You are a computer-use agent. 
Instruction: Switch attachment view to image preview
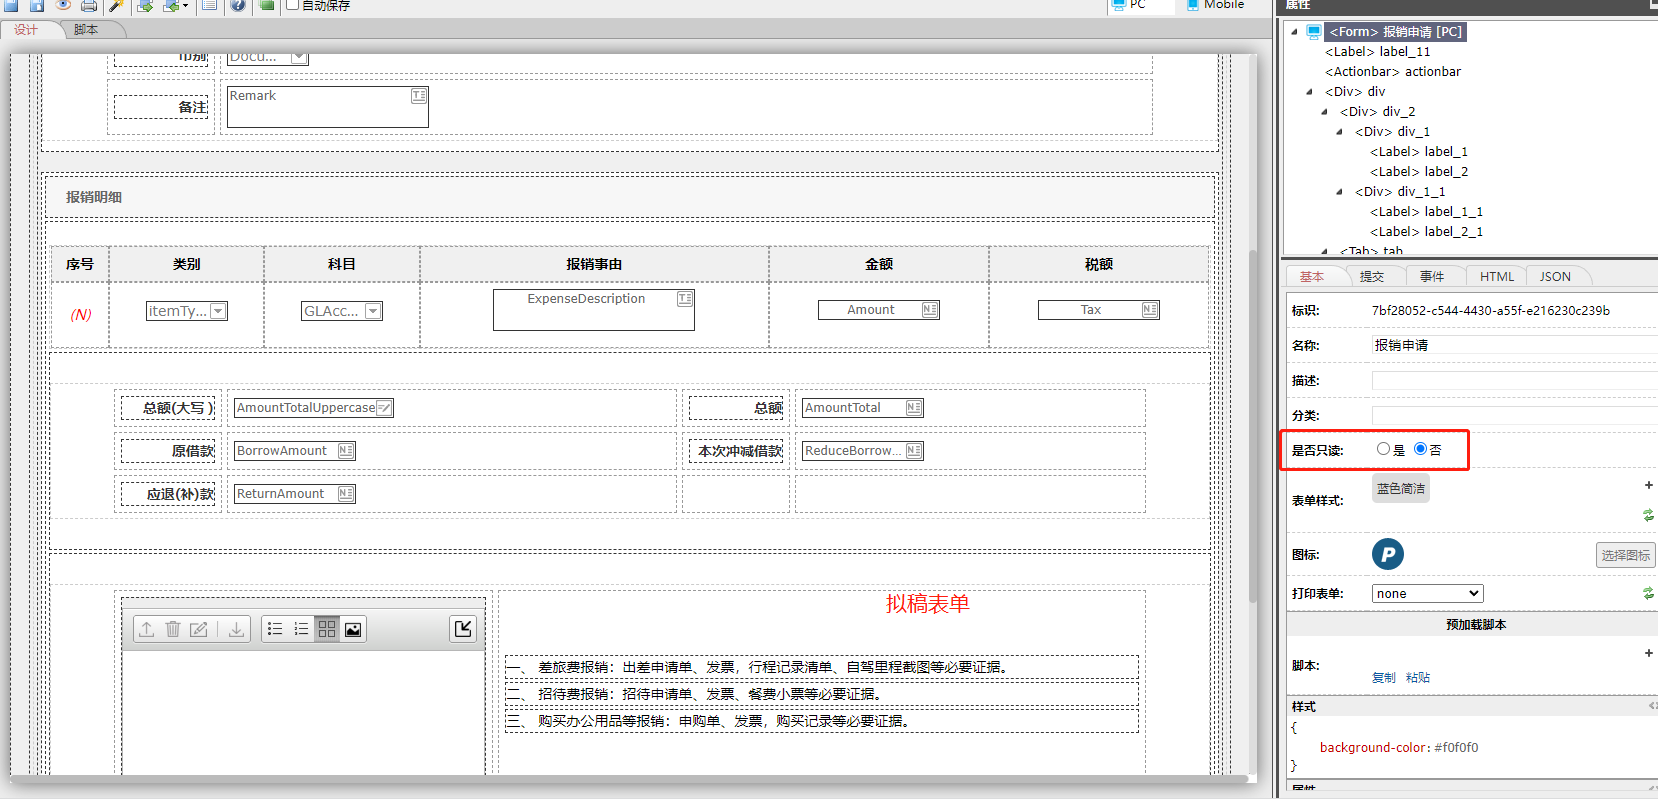point(353,629)
